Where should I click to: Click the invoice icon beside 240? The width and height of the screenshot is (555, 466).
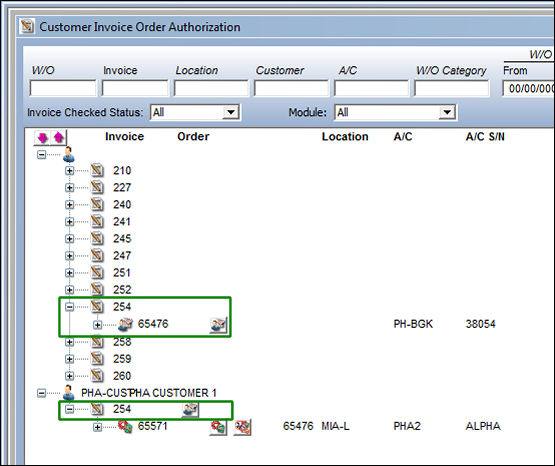(x=97, y=204)
